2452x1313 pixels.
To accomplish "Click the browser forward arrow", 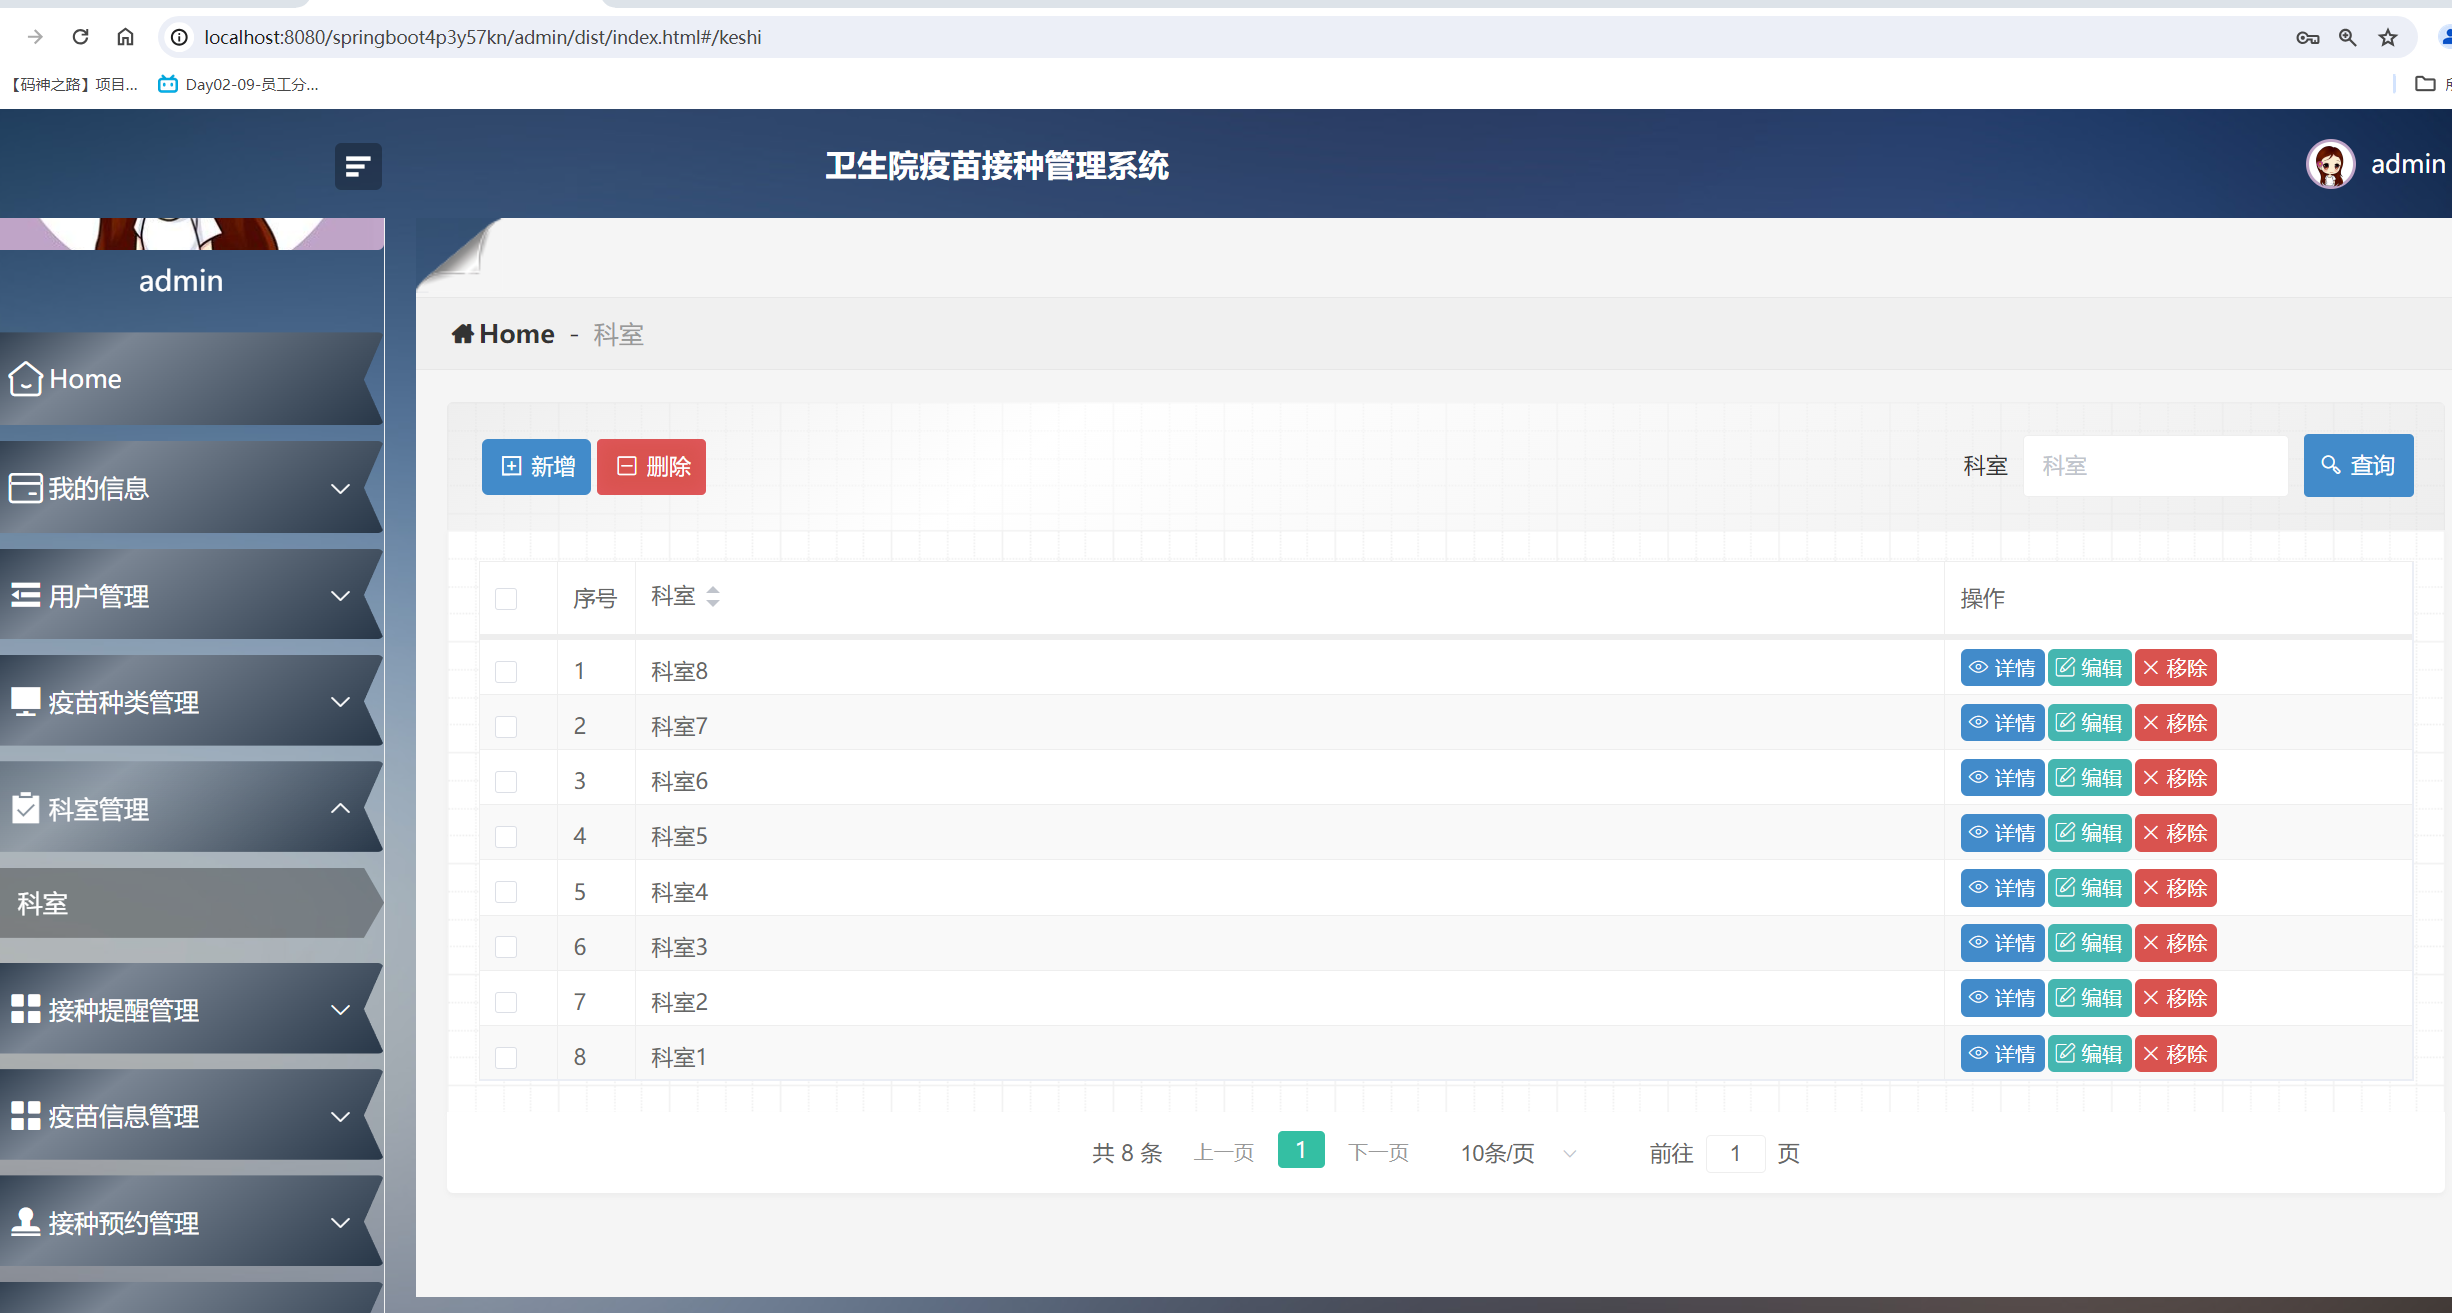I will 36,37.
